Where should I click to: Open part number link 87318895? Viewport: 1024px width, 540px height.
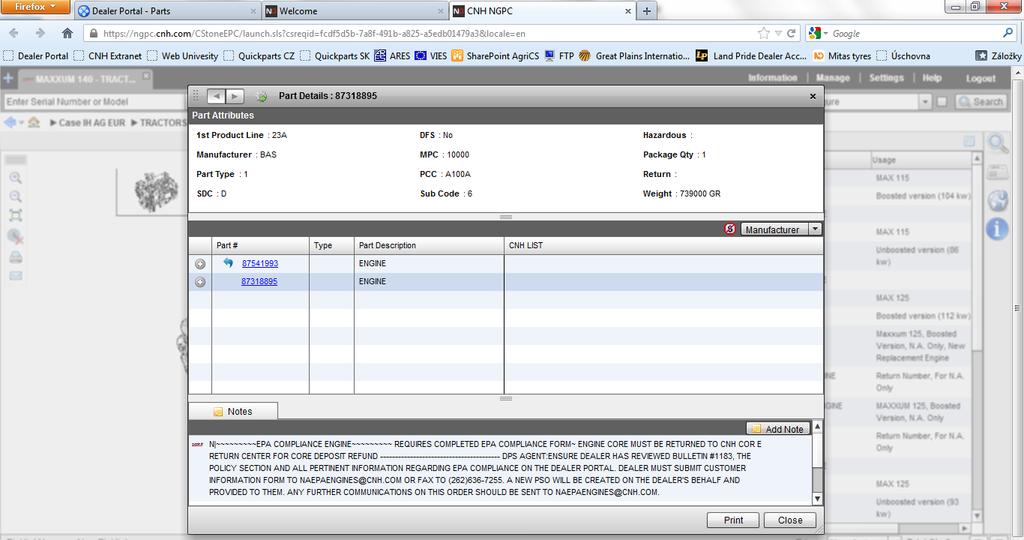pos(259,281)
